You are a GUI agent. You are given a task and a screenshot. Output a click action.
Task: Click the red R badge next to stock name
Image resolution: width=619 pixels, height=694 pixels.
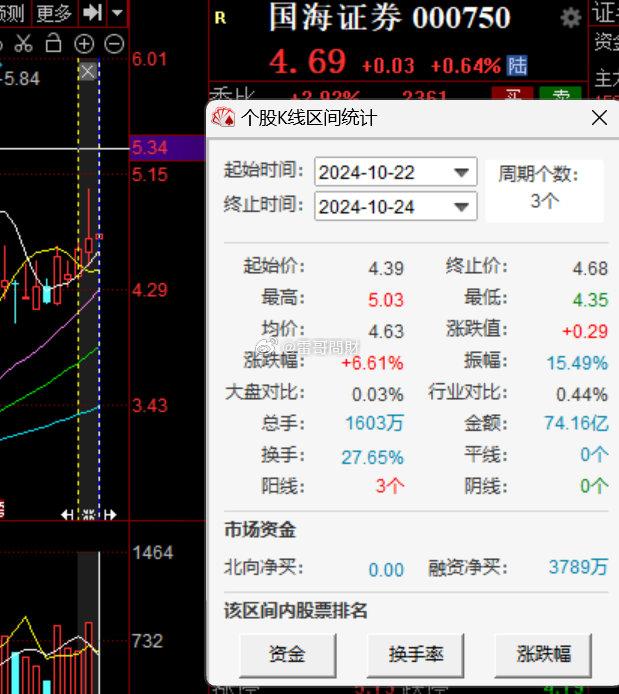[220, 18]
